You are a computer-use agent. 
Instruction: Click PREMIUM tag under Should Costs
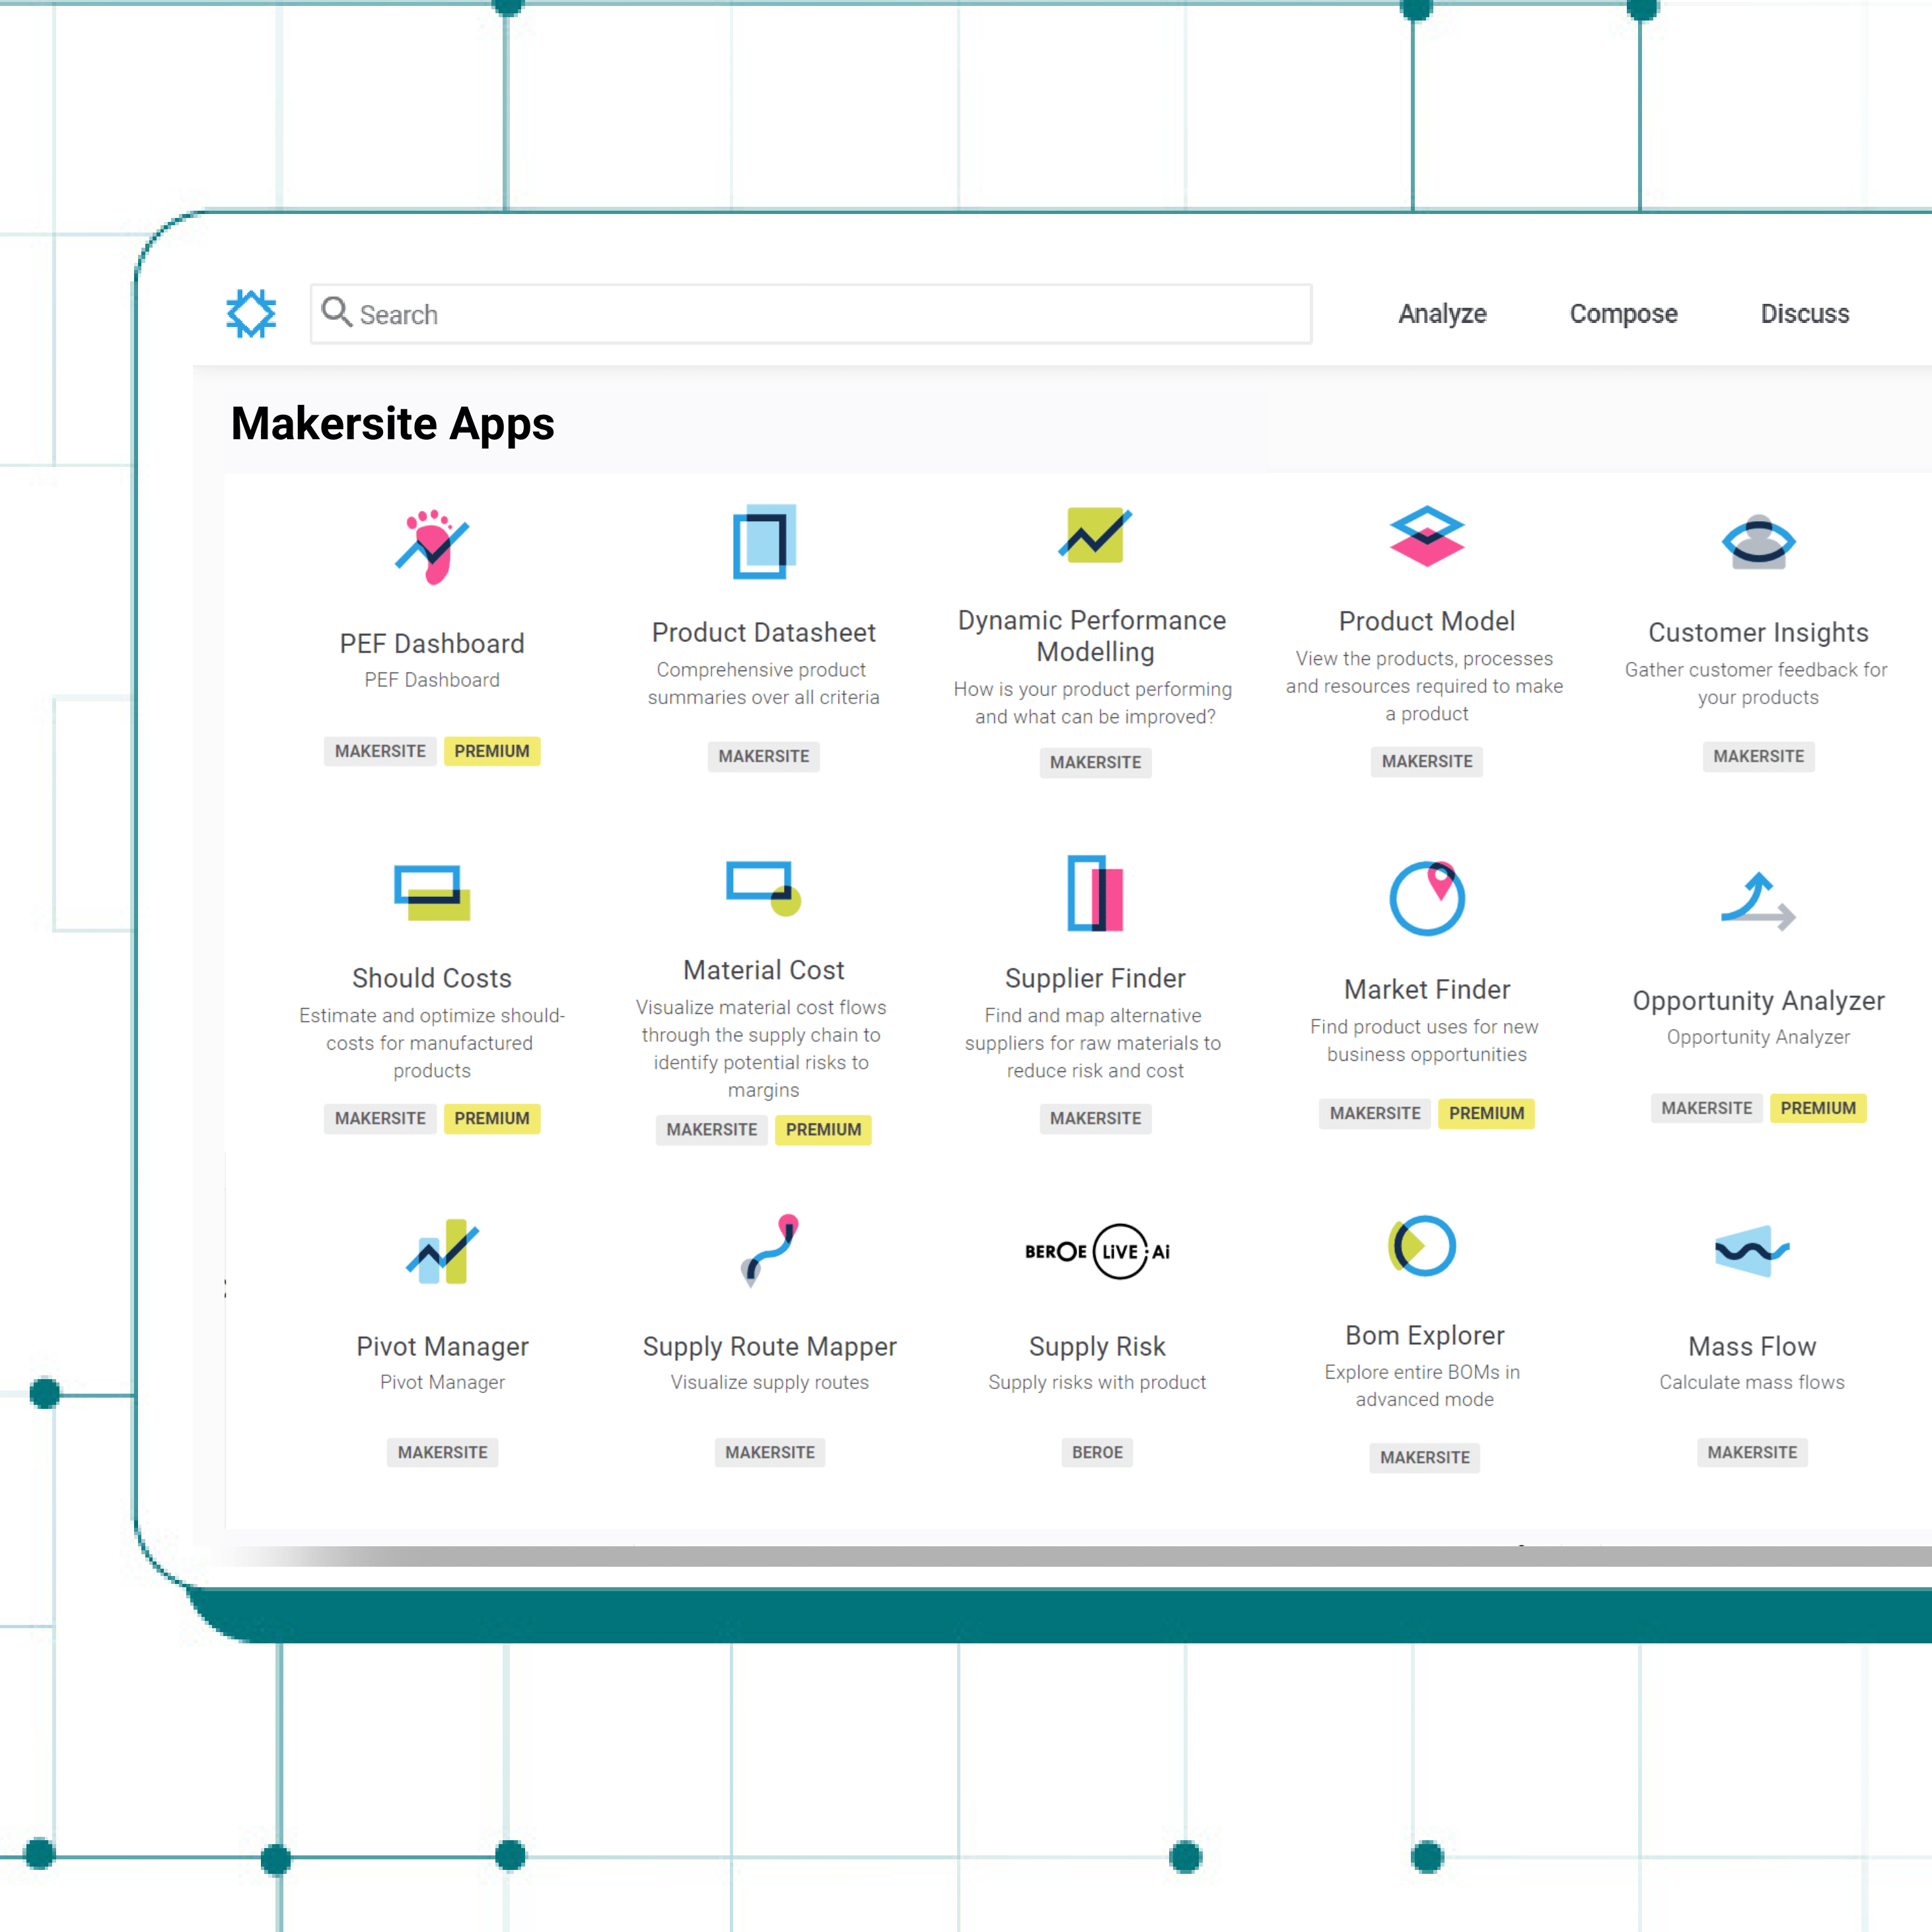click(x=492, y=1118)
